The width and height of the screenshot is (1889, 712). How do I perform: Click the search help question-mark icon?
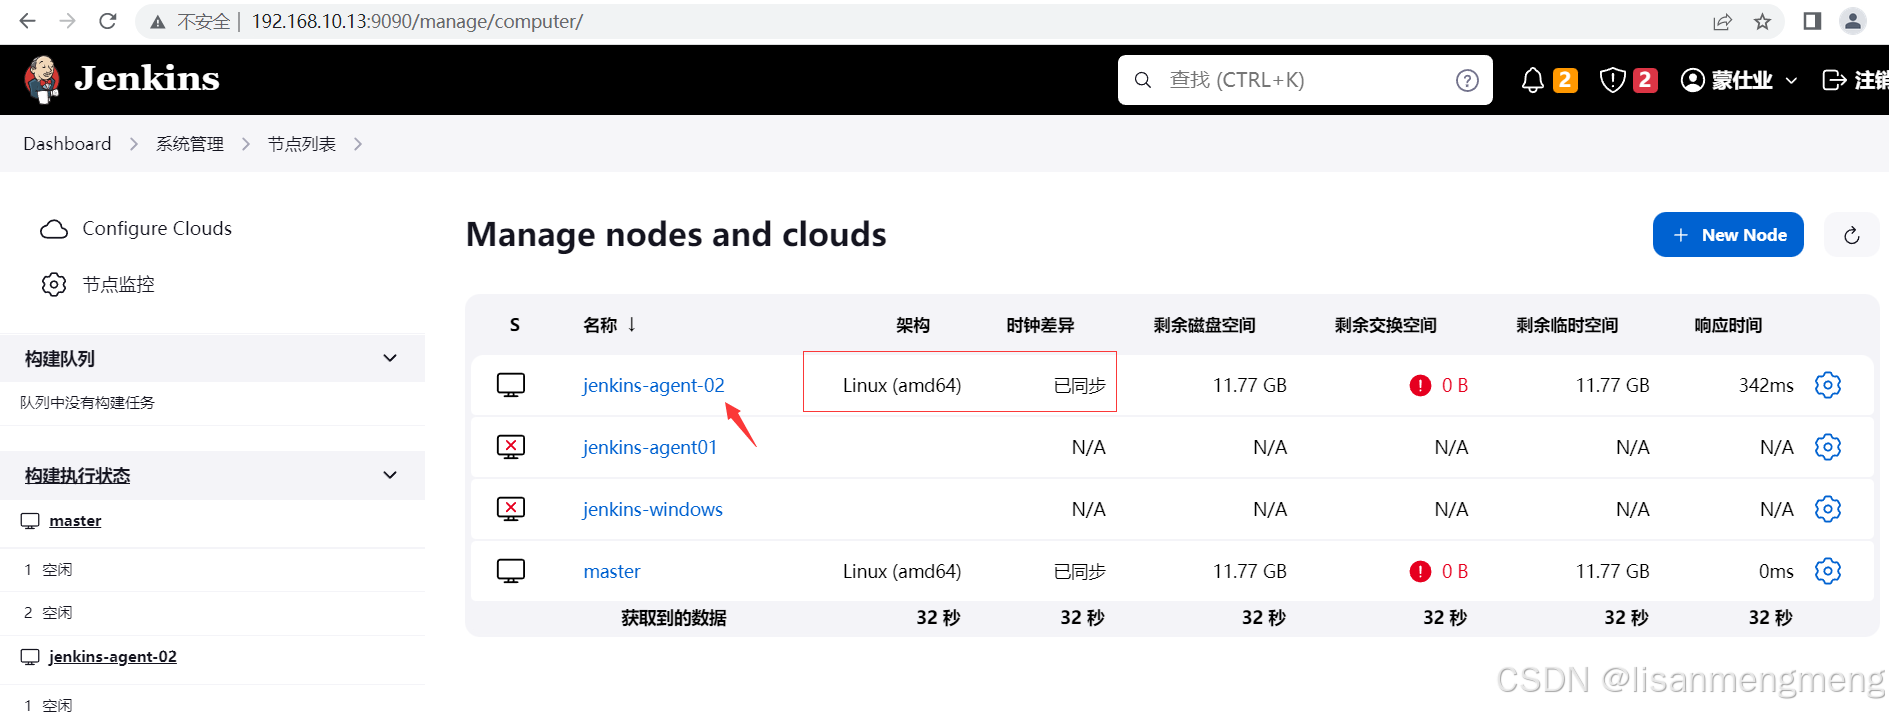pos(1467,80)
